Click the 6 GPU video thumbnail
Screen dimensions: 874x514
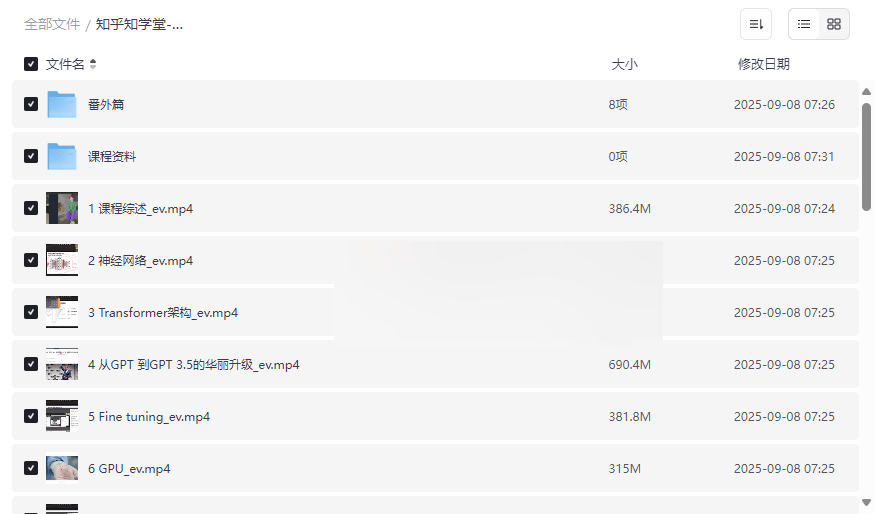(x=62, y=468)
